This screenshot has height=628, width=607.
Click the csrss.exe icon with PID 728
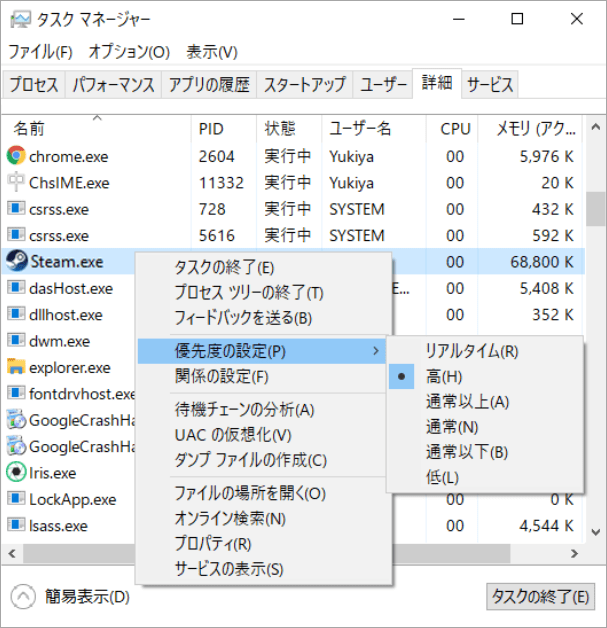point(16,208)
